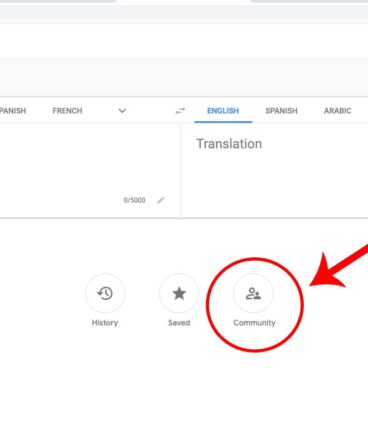Select the ENGLISH target language tab
Viewport: 368px width, 445px height.
223,111
